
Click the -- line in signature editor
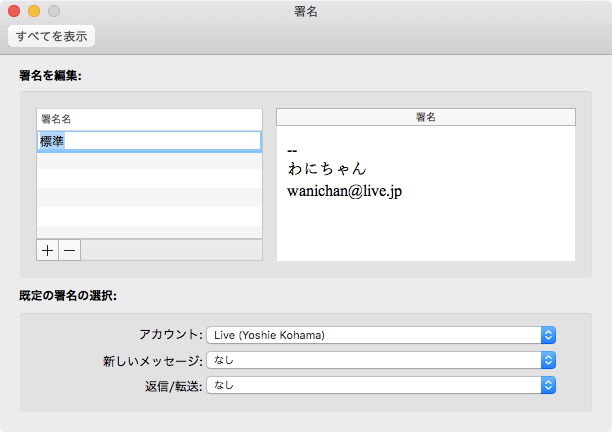coord(292,151)
